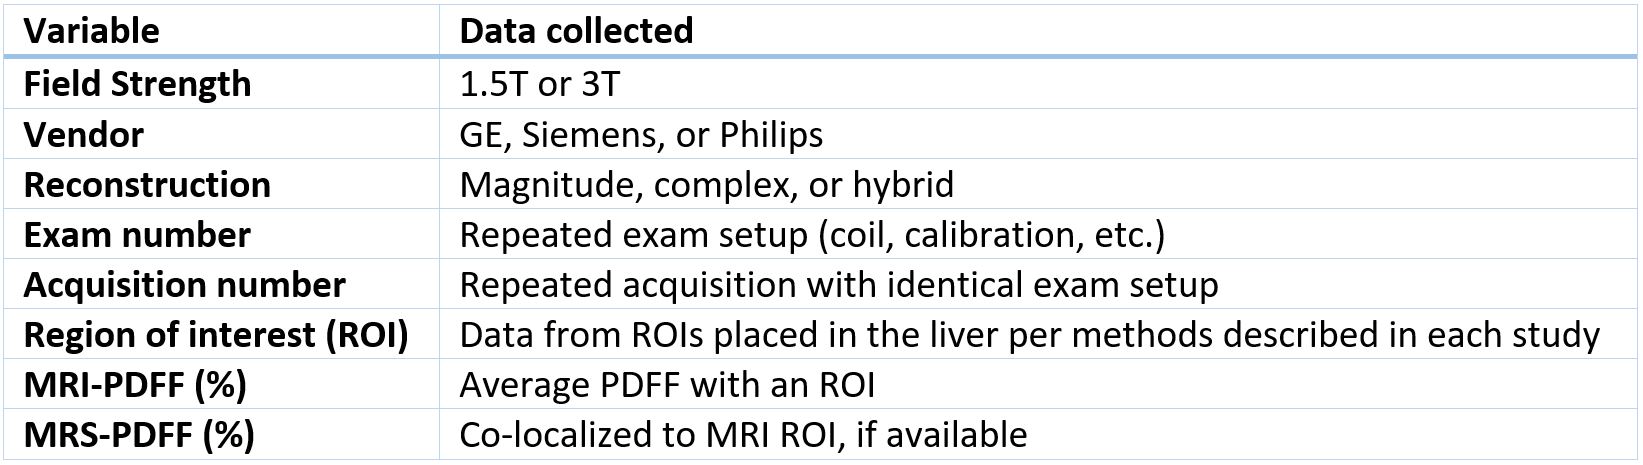
Task: Select the "Repeated exam setup" description cell
Action: pos(812,235)
